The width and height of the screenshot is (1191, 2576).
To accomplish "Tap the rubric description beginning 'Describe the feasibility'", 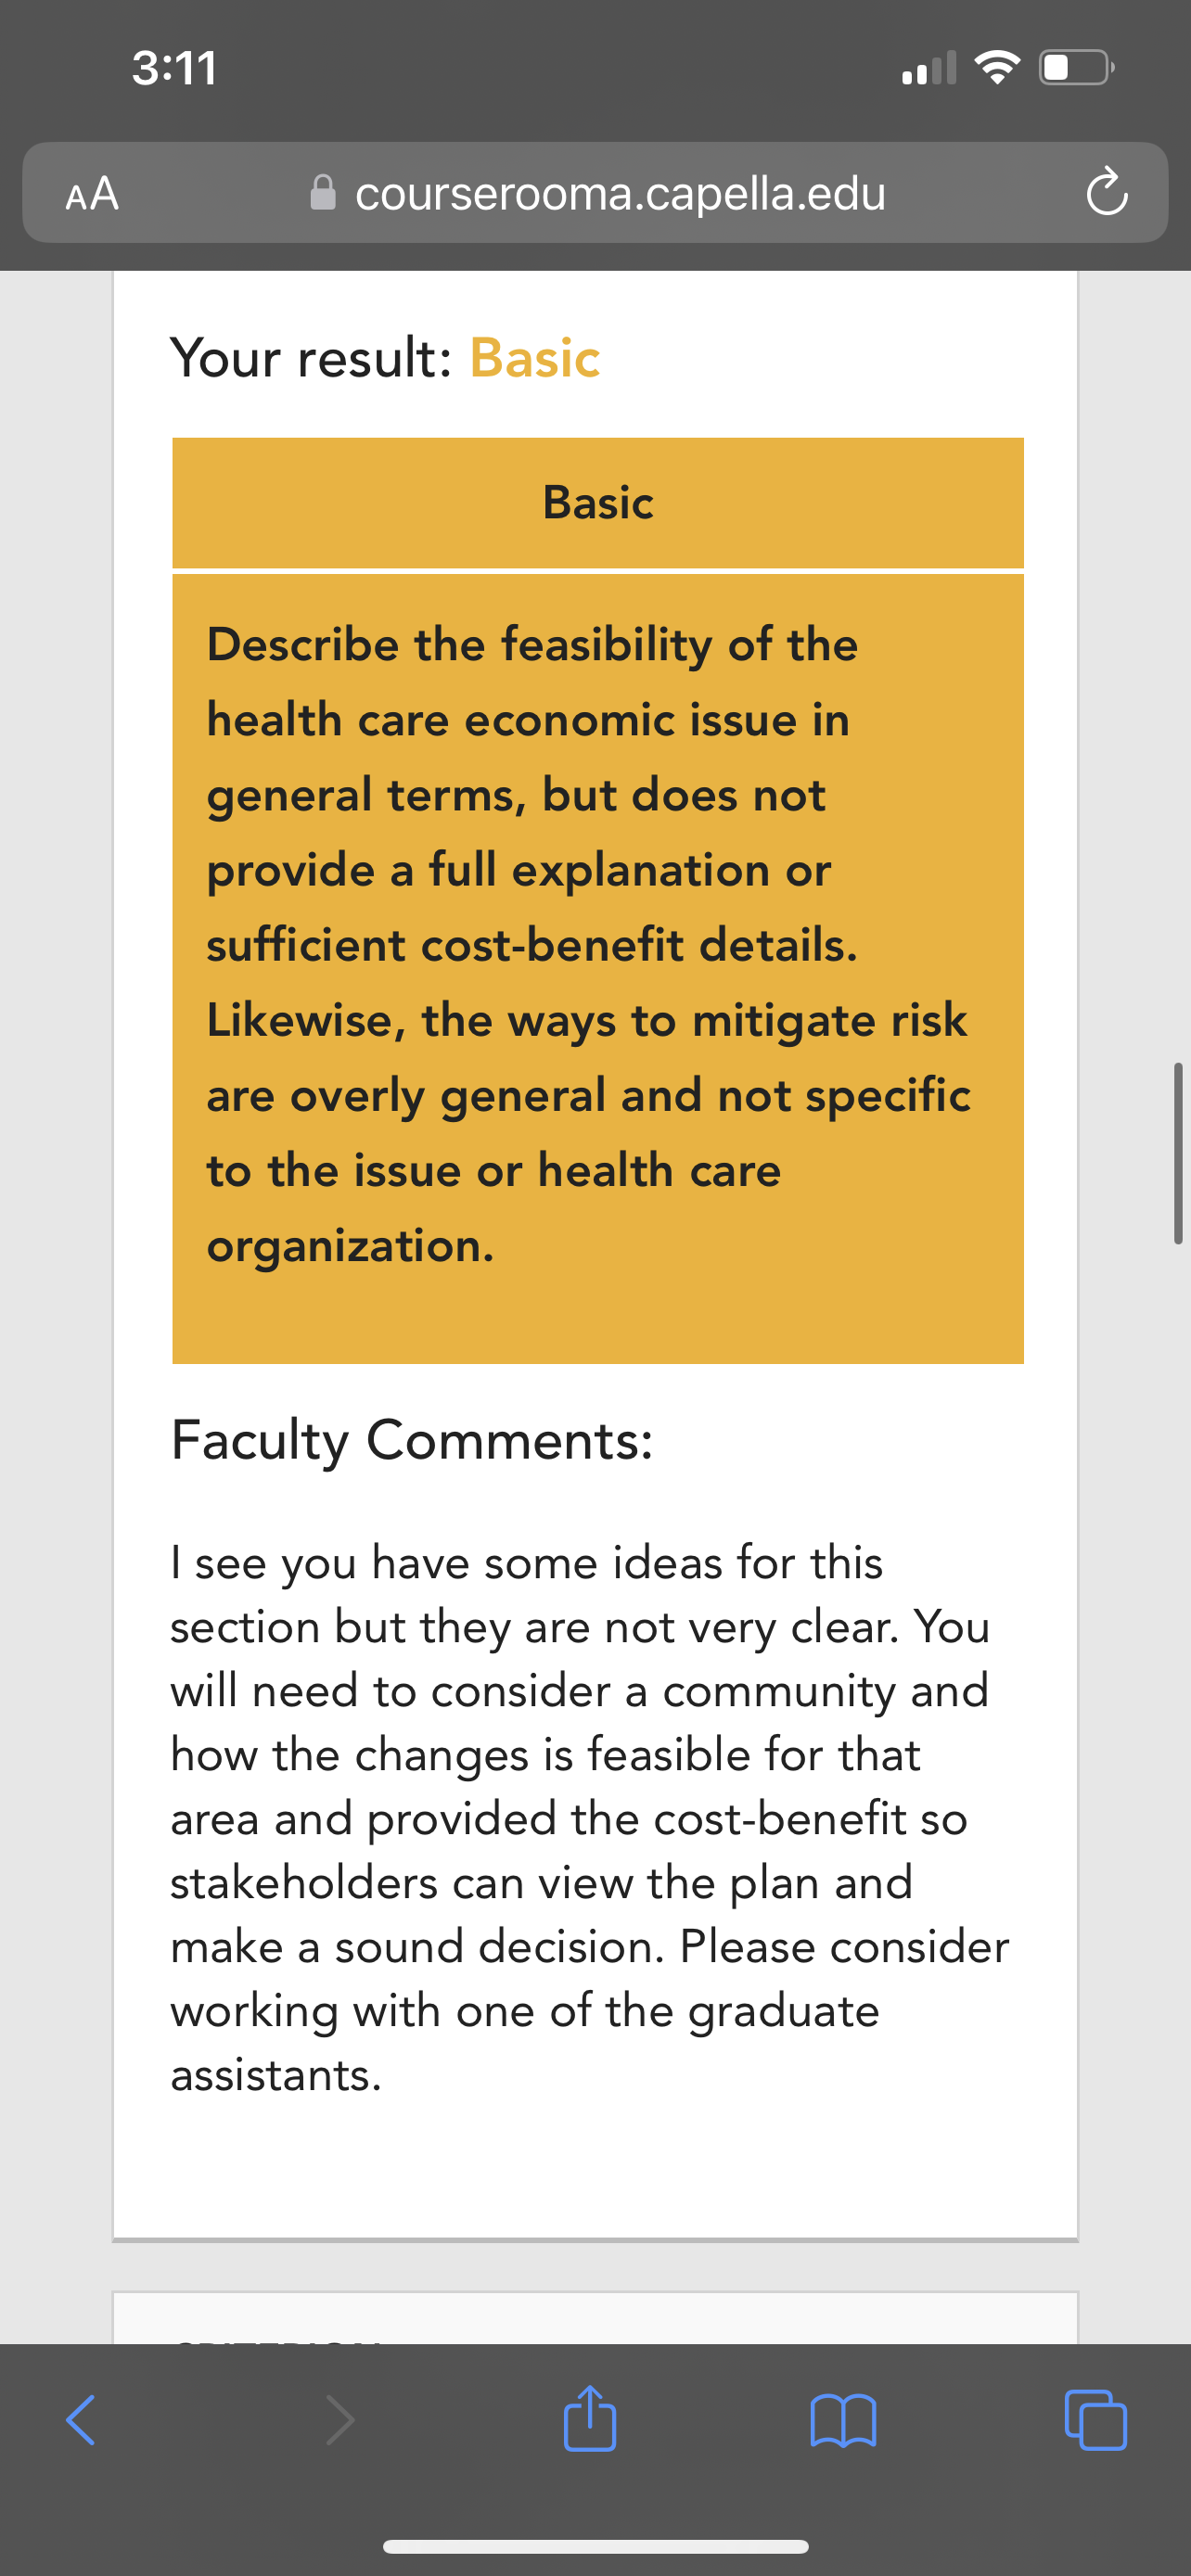I will click(588, 944).
